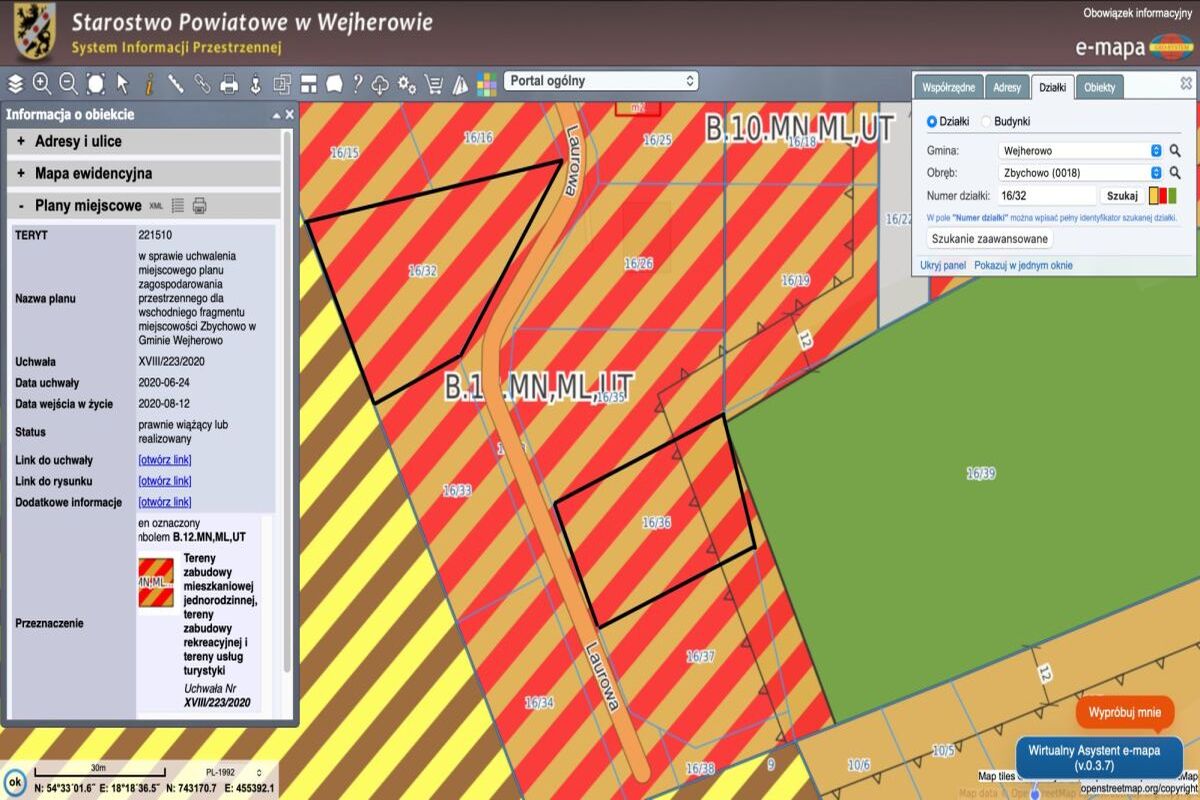Open the Link do uchwały link
The width and height of the screenshot is (1200, 800).
(165, 460)
